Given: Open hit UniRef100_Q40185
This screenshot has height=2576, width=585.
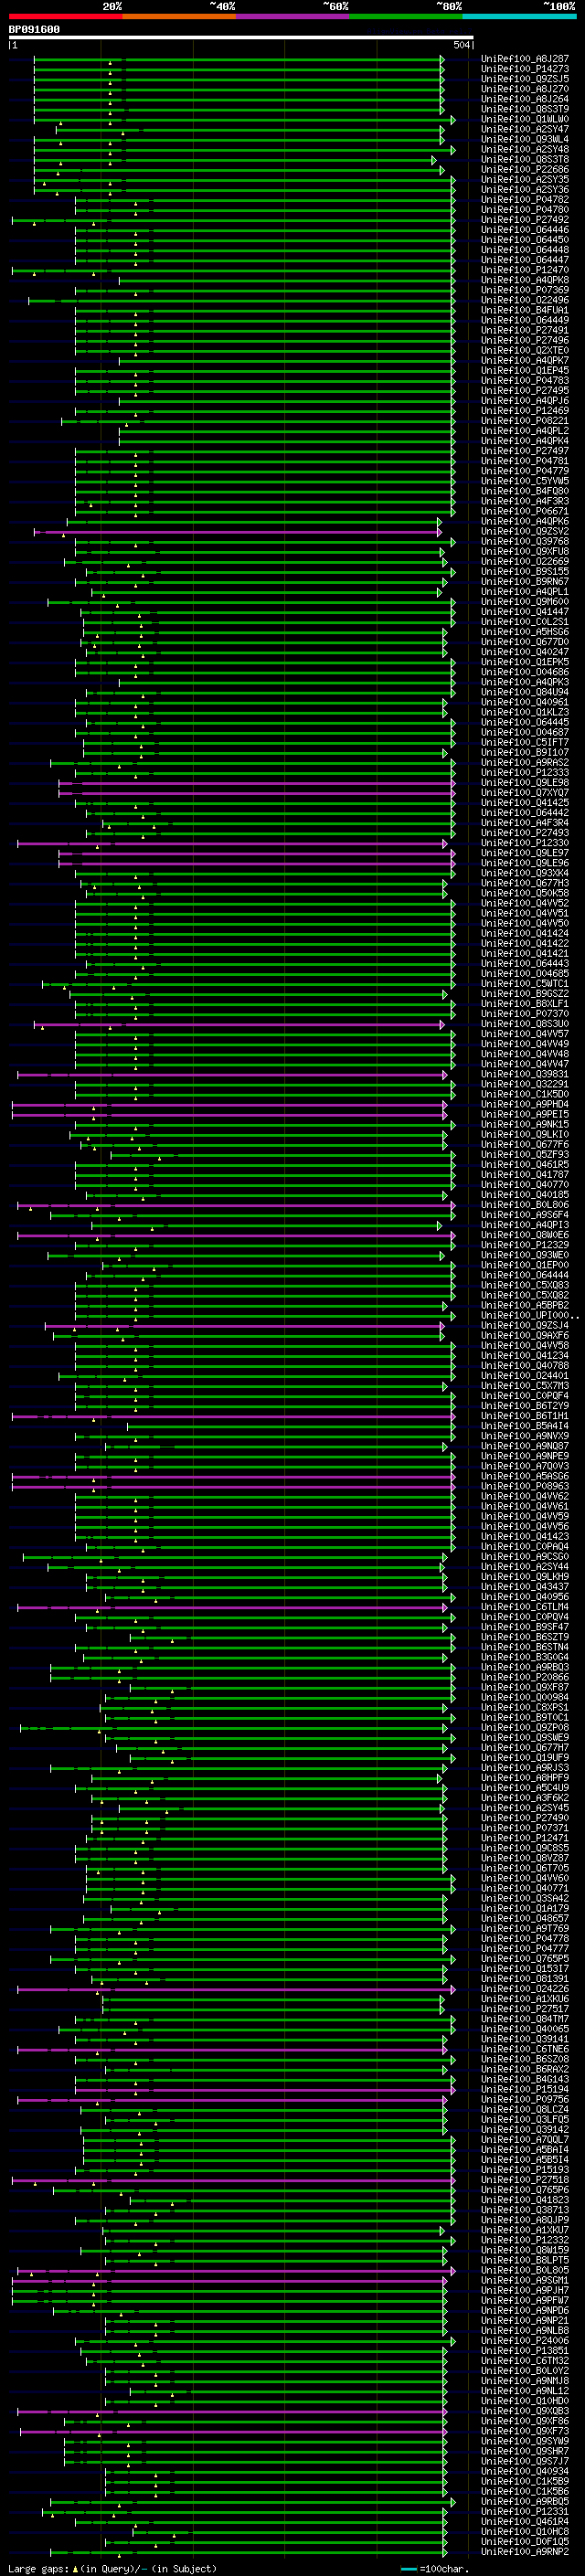Looking at the screenshot, I should pos(525,1195).
